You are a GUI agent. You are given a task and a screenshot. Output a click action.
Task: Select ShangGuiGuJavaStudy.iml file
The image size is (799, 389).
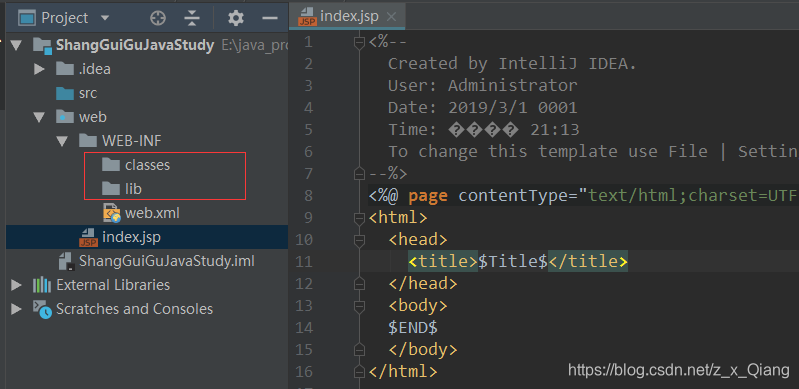coord(167,261)
